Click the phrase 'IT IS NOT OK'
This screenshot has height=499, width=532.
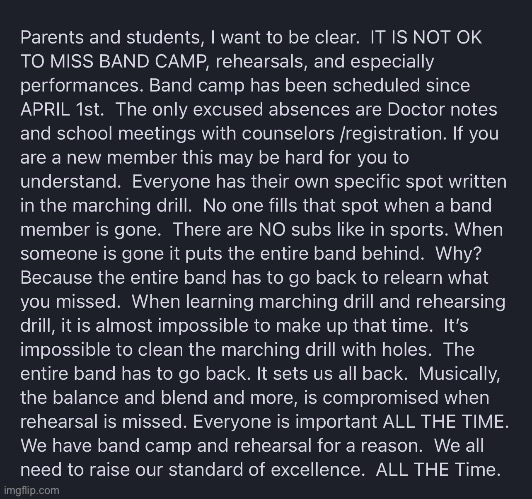426,37
